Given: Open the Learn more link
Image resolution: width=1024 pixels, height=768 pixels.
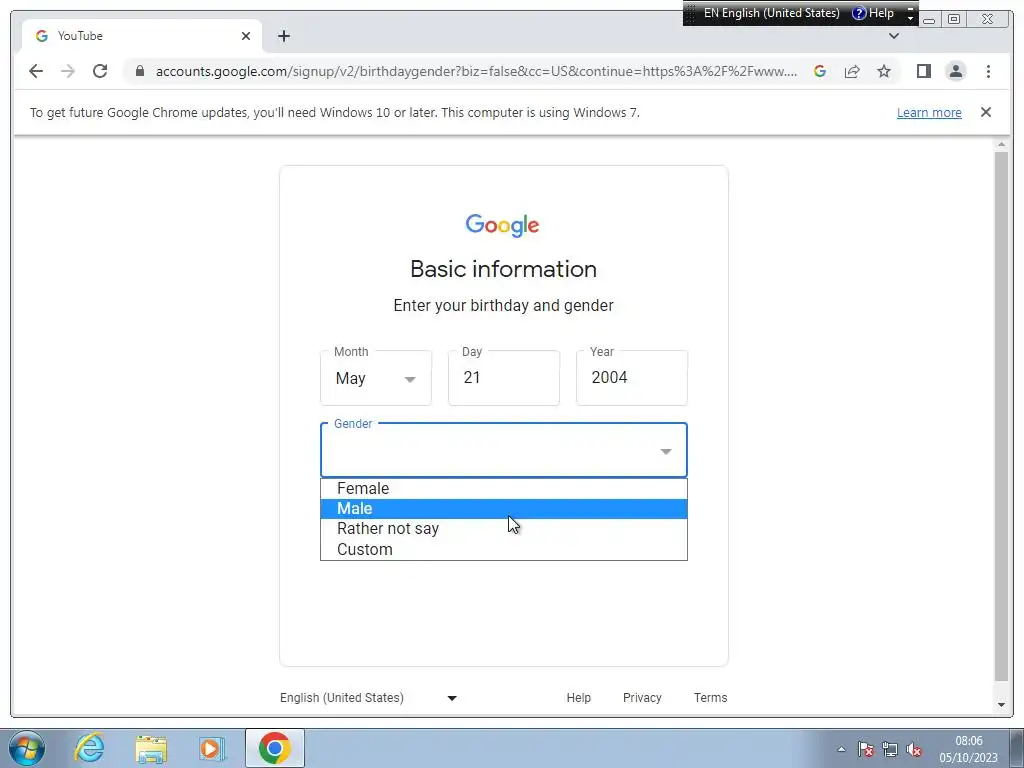Looking at the screenshot, I should (x=929, y=112).
